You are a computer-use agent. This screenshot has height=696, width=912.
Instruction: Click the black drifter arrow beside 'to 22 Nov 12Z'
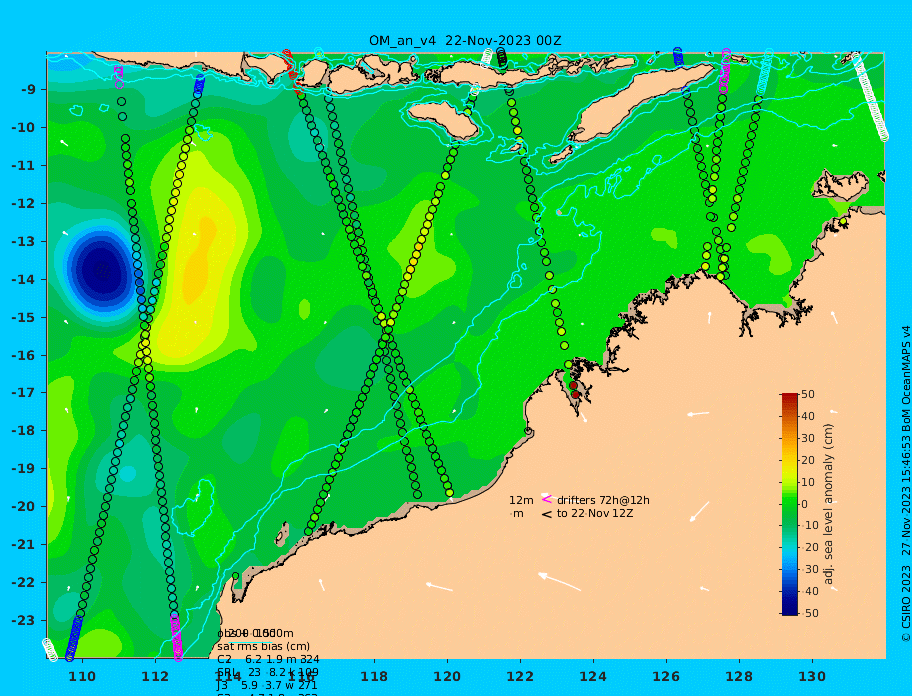click(547, 514)
